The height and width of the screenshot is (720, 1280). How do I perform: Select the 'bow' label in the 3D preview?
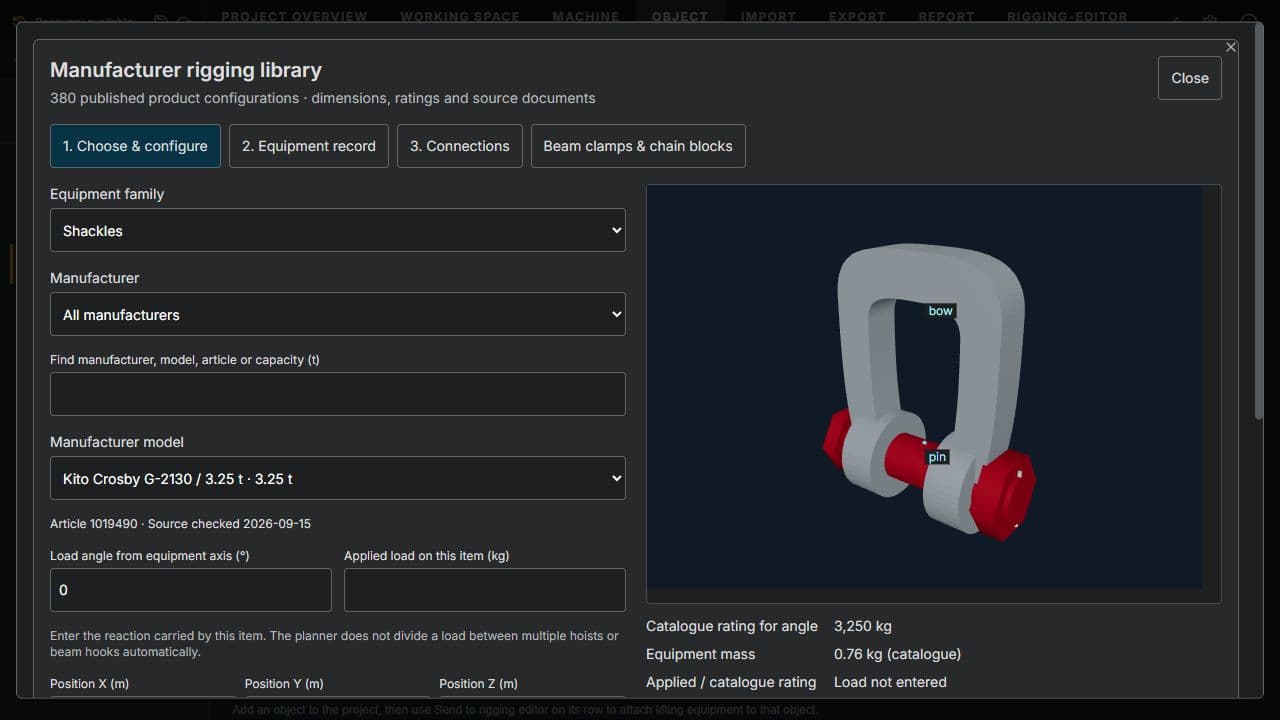[x=940, y=311]
